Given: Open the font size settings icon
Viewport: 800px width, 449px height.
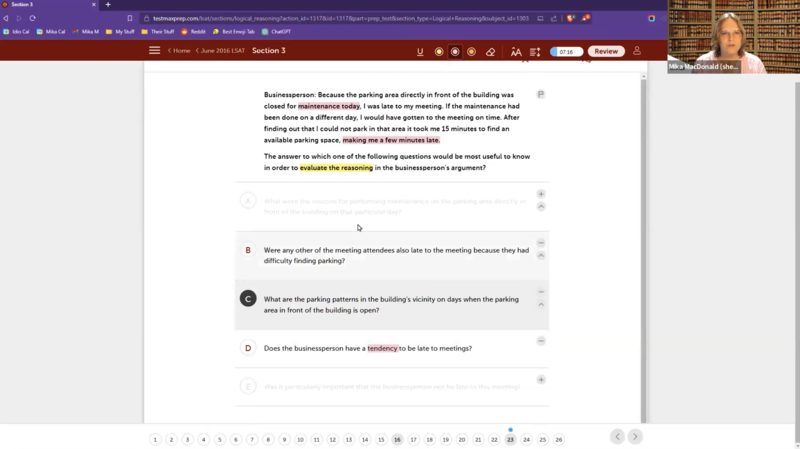Looking at the screenshot, I should coord(516,51).
